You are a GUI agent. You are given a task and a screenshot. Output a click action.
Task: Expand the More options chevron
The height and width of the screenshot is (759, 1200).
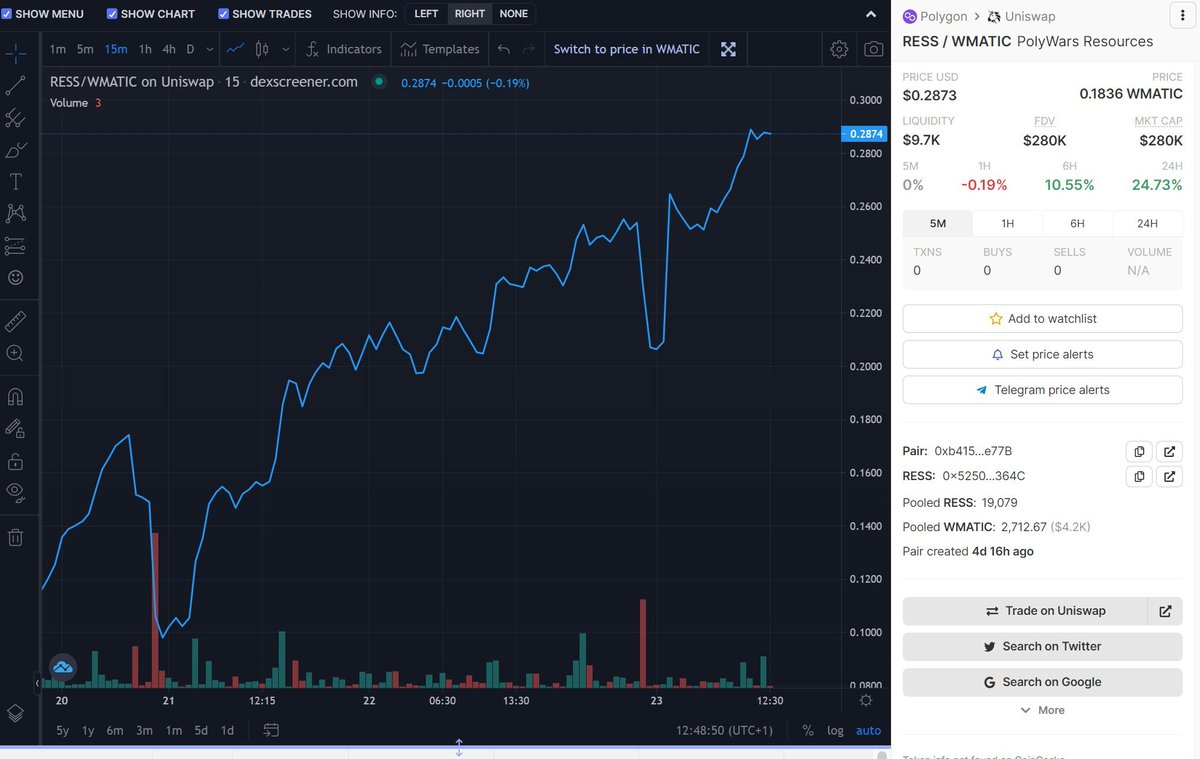click(1042, 710)
